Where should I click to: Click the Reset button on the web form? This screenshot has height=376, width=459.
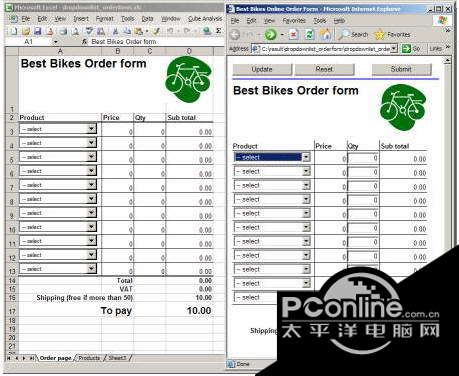click(324, 69)
